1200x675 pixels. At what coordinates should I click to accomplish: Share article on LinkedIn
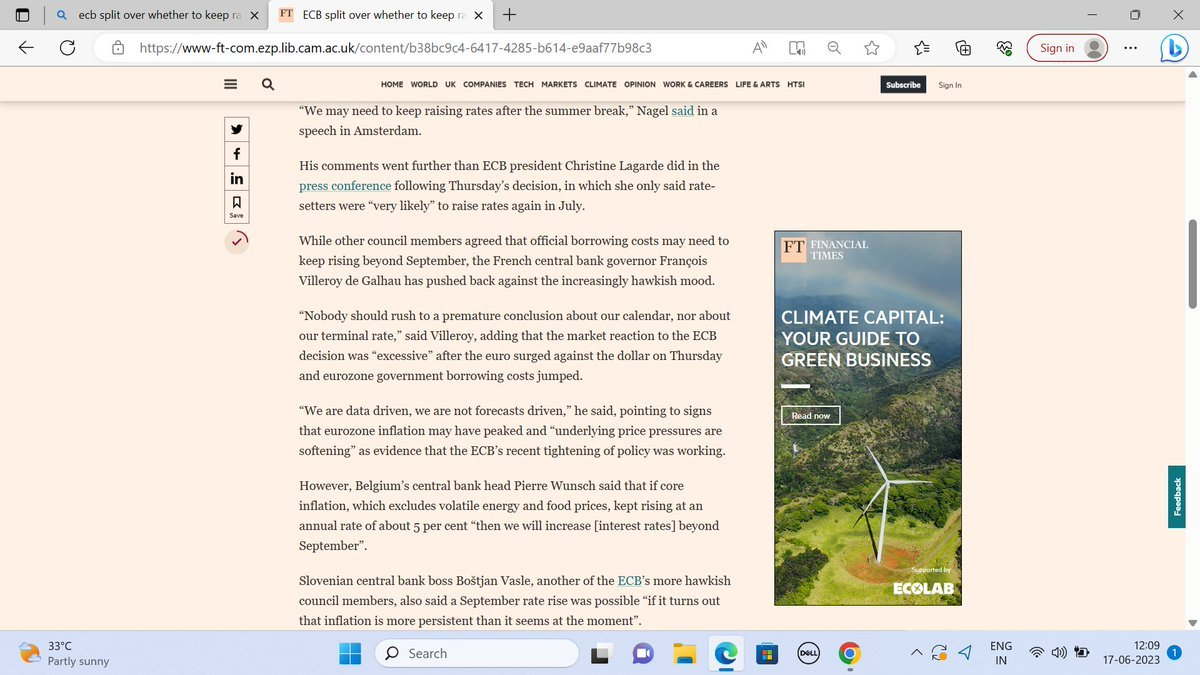click(237, 179)
